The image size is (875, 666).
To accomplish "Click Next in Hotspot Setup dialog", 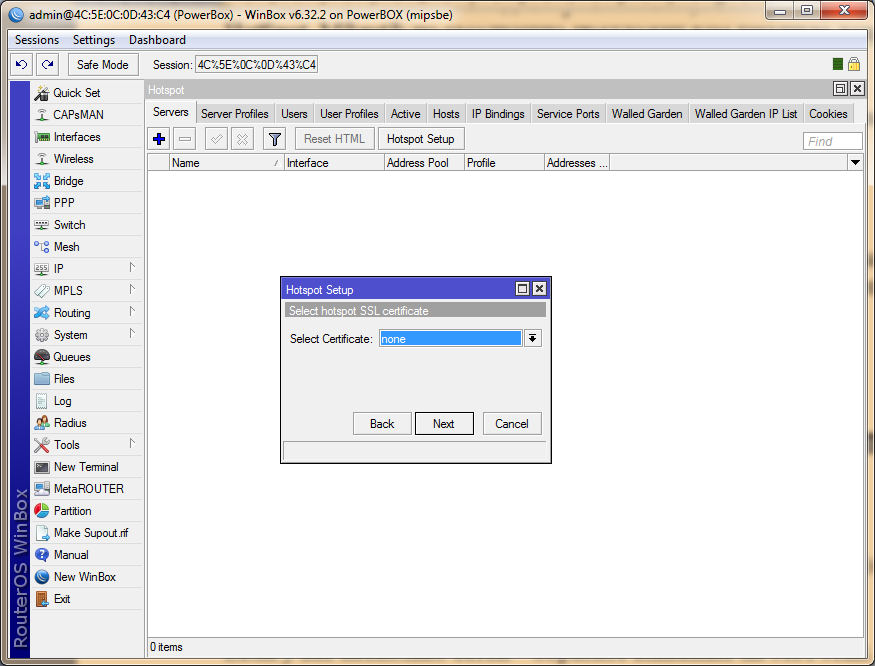I will pos(443,424).
